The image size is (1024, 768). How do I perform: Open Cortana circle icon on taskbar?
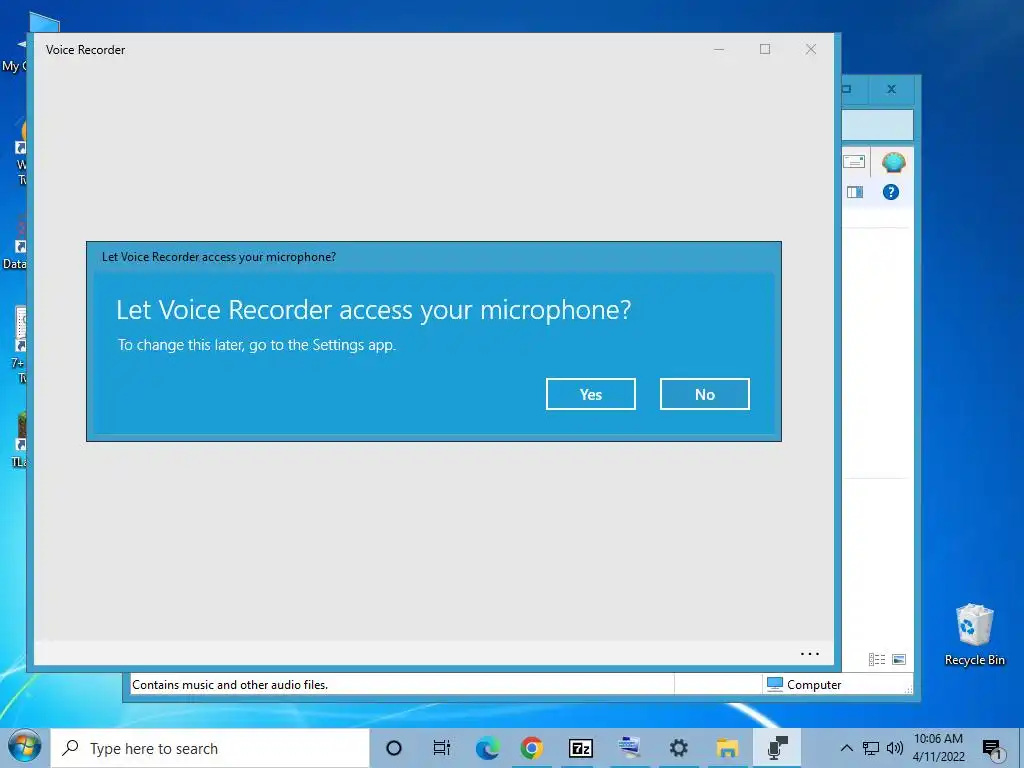coord(394,748)
